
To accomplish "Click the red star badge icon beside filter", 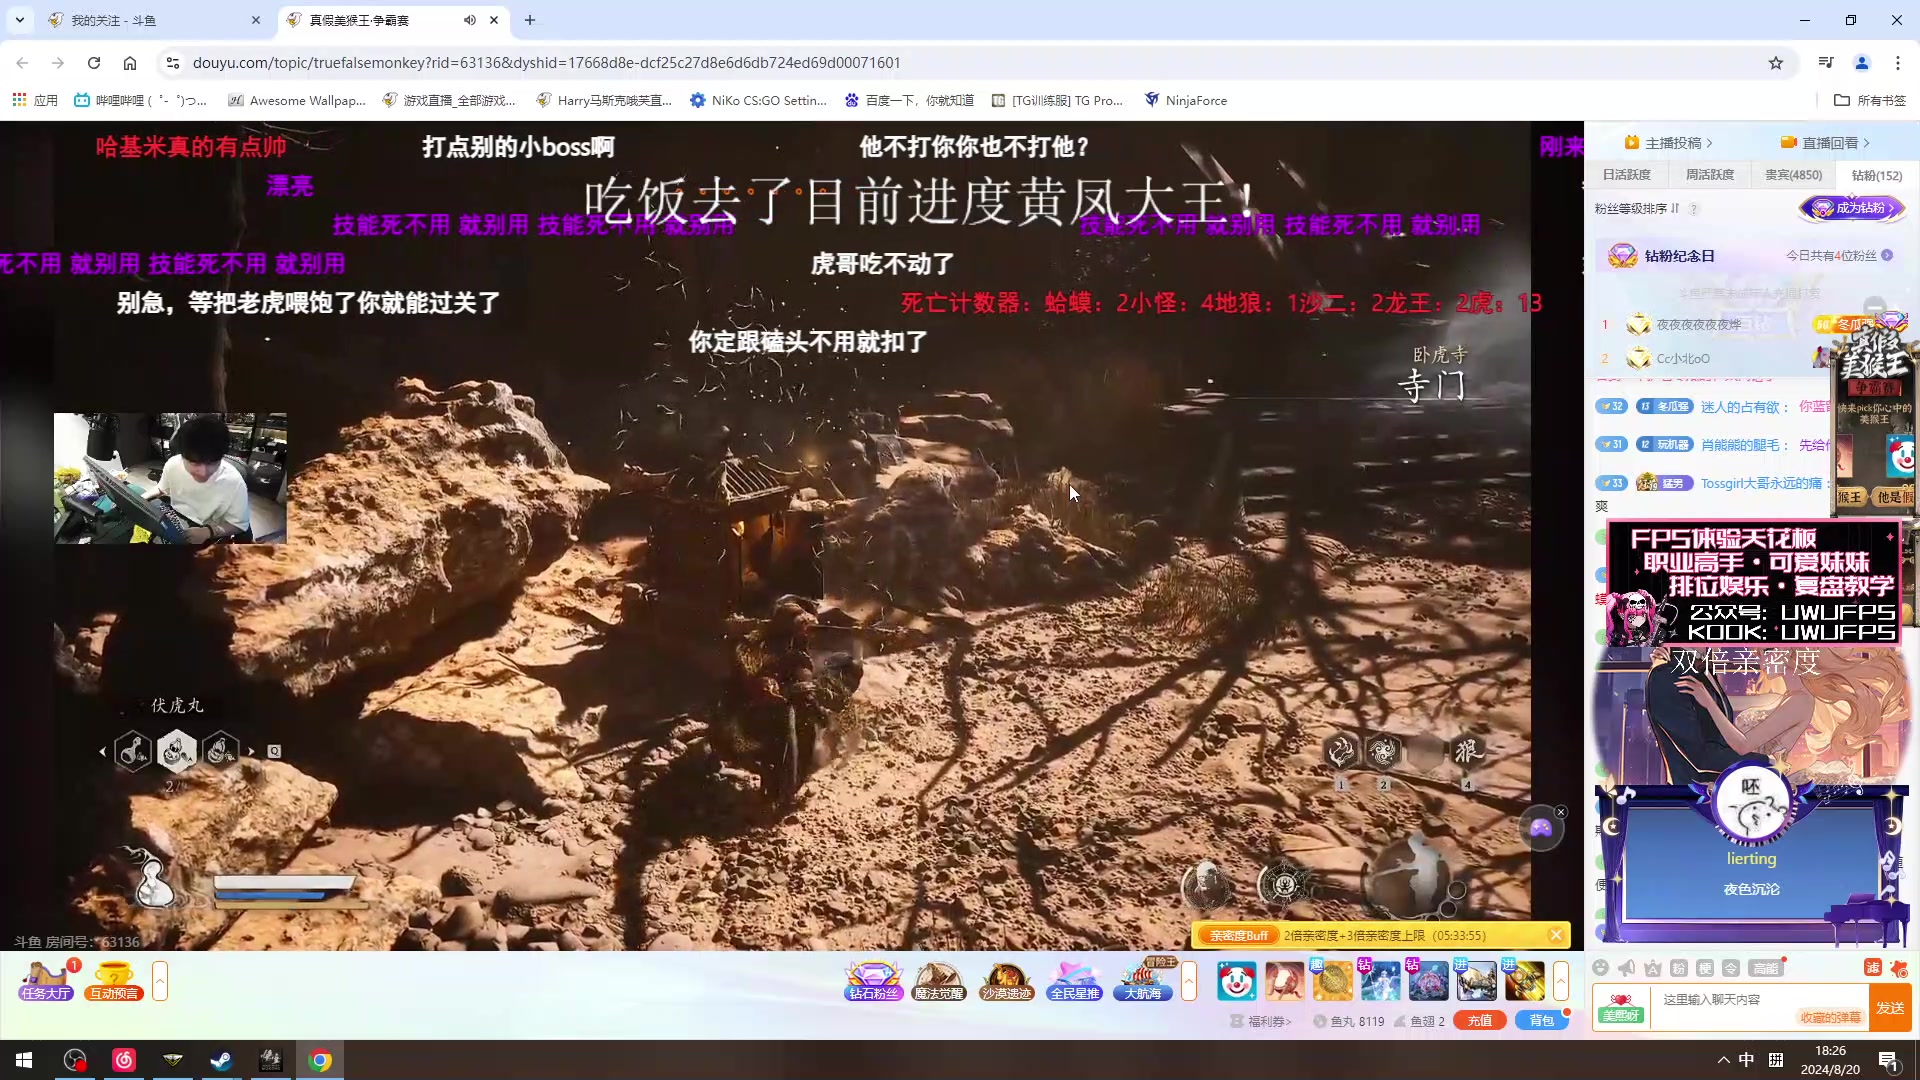I will pos(1898,967).
